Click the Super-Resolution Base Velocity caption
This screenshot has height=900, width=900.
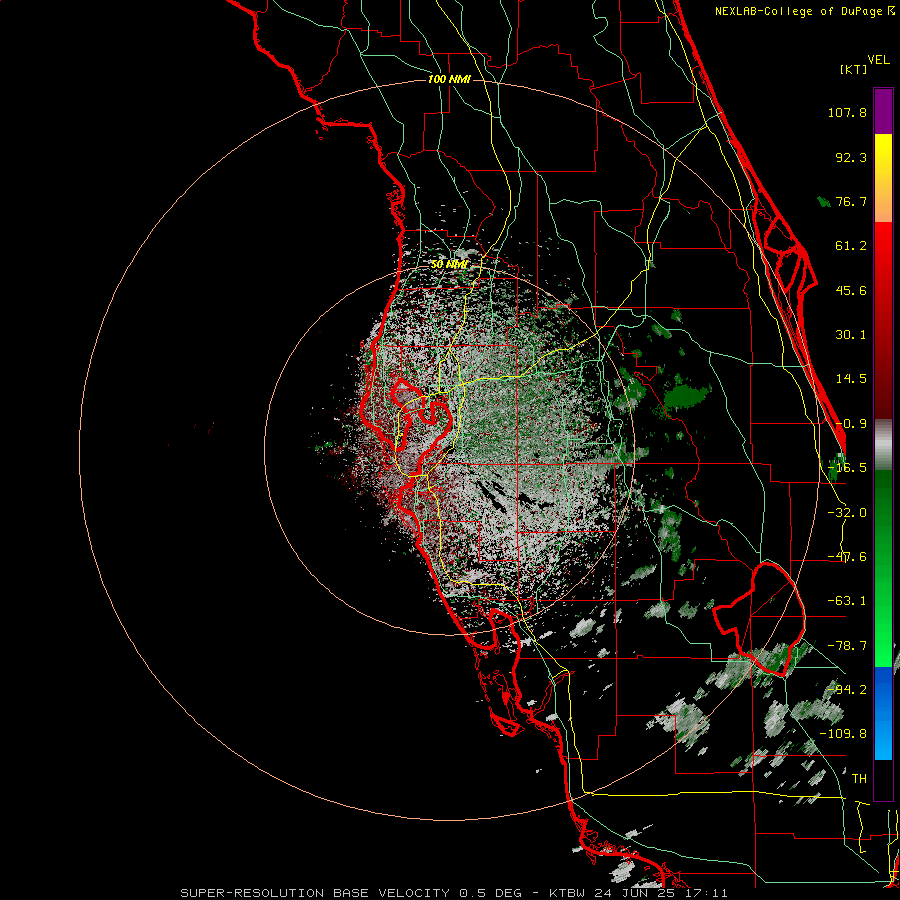(x=454, y=893)
